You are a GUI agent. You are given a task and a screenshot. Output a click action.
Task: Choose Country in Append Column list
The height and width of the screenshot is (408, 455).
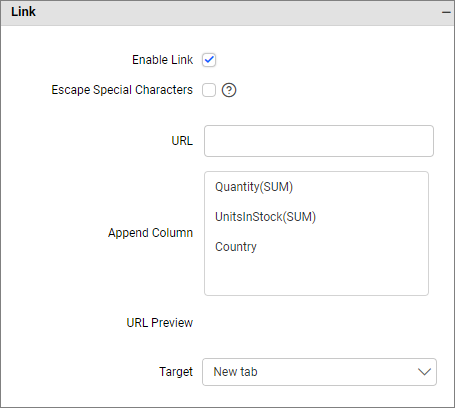pos(236,247)
